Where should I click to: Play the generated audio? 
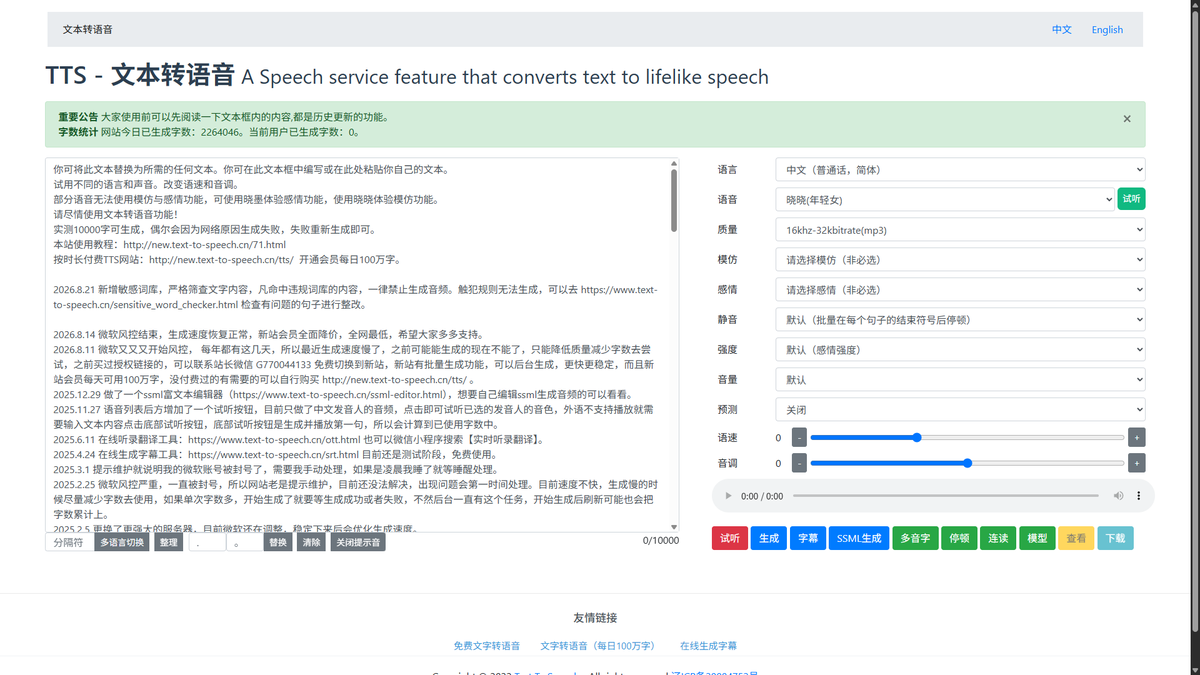click(x=728, y=496)
